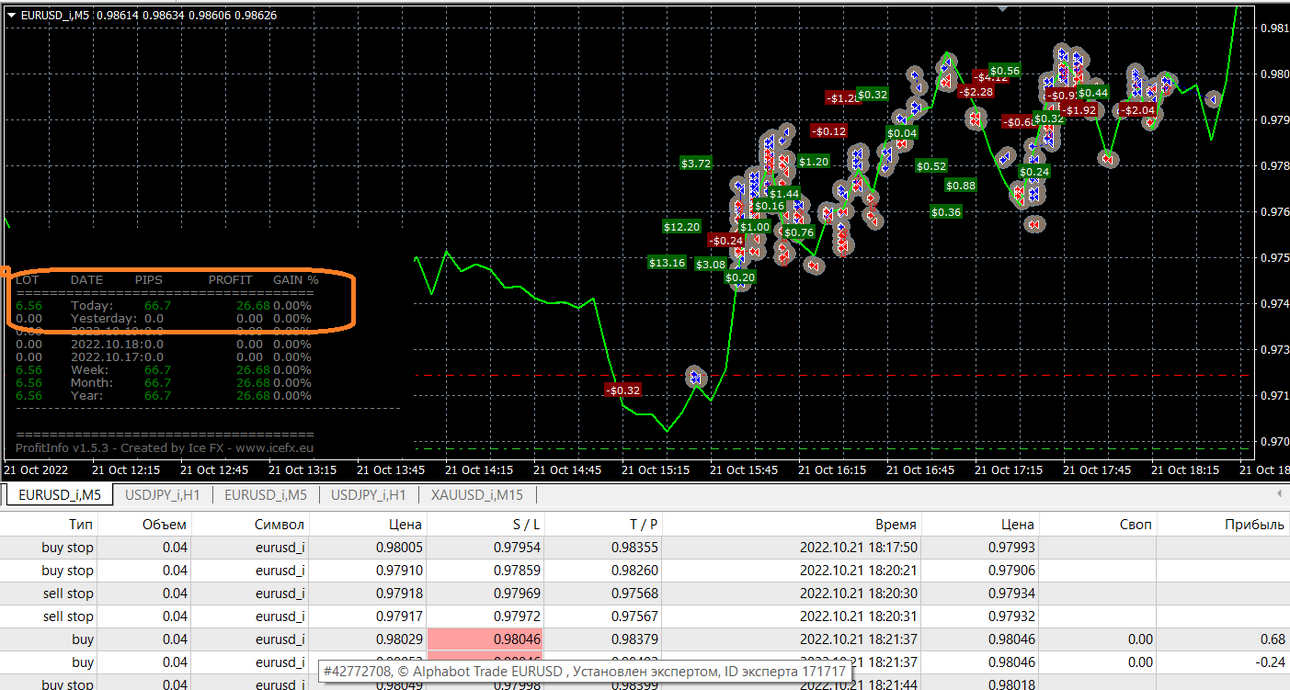The height and width of the screenshot is (690, 1290).
Task: Click the $3.72 profit label on chart
Action: click(x=696, y=163)
